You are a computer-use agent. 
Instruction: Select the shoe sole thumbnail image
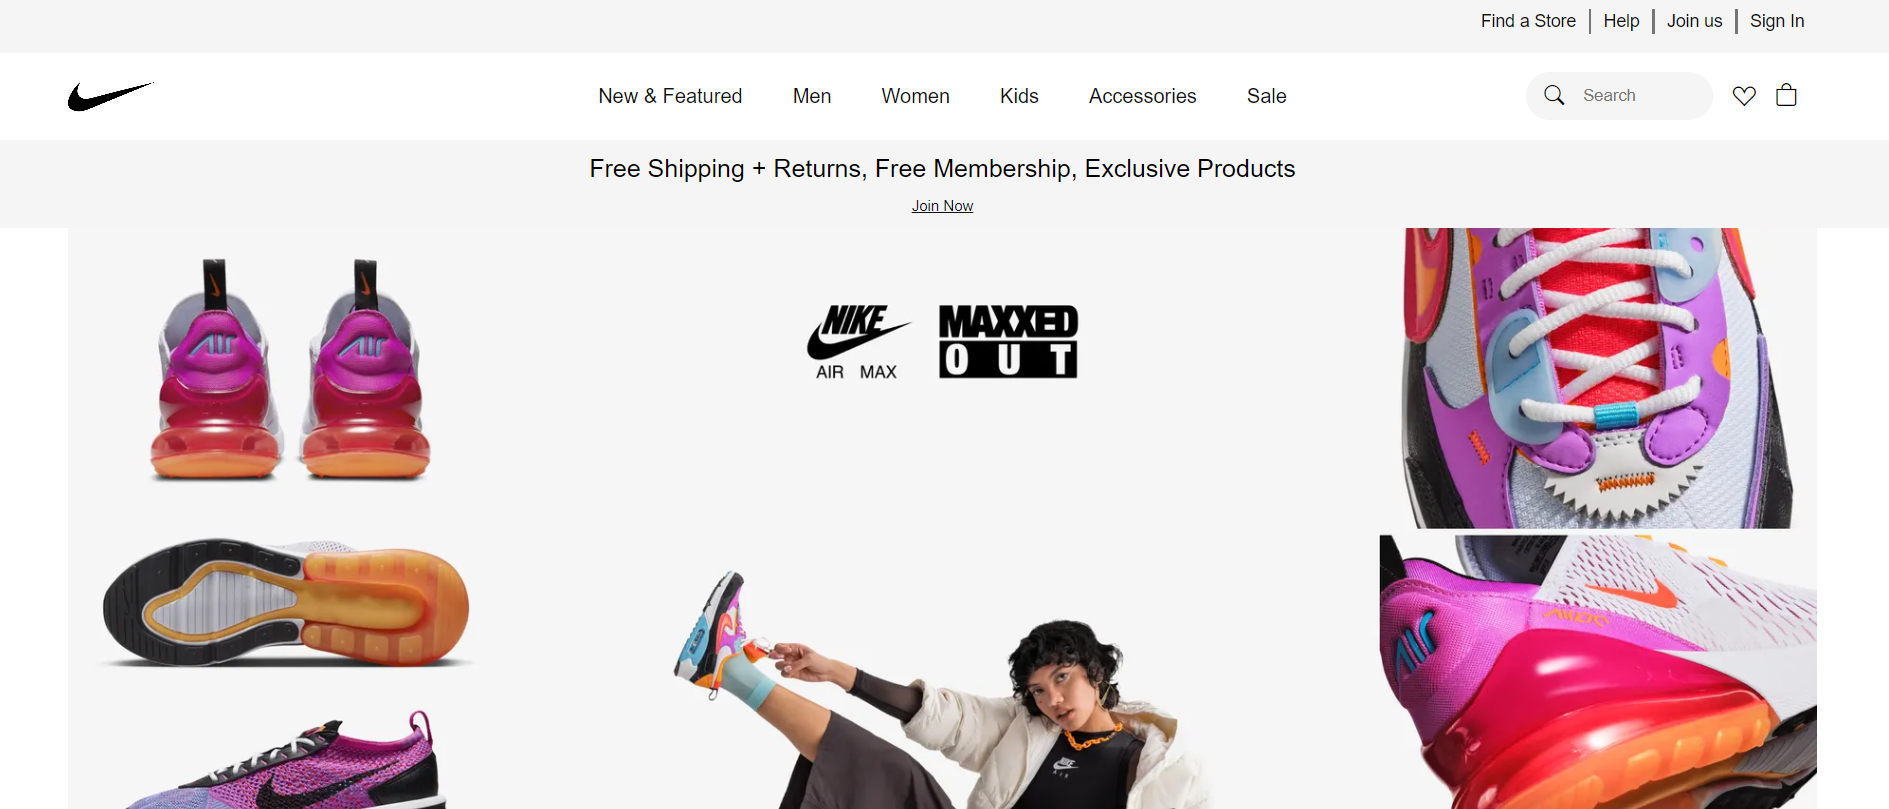point(286,603)
